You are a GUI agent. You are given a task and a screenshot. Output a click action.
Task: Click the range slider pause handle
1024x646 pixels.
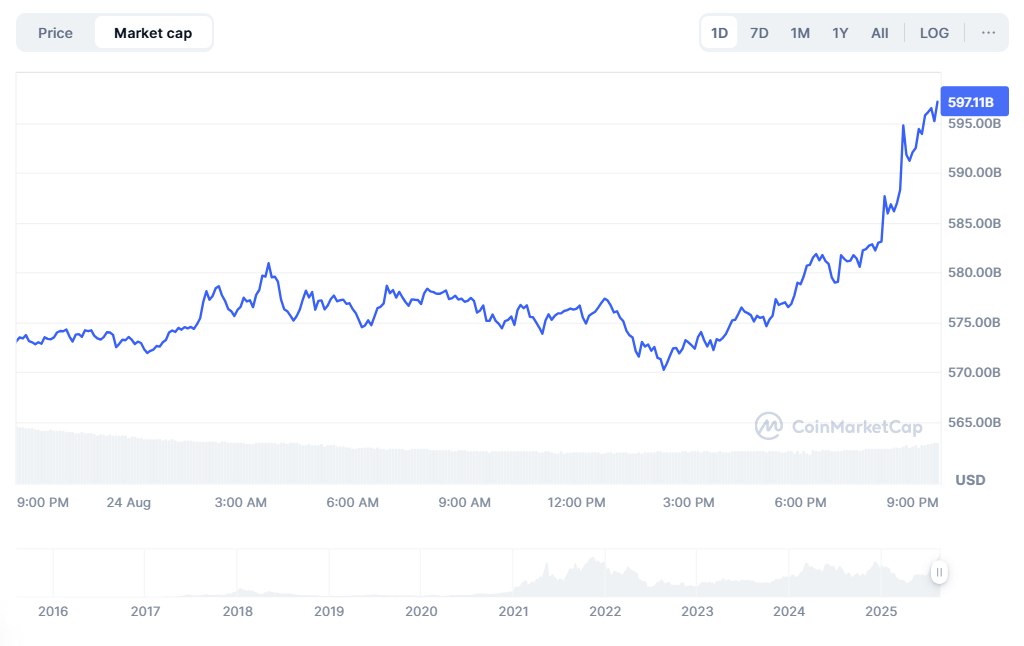[x=939, y=572]
